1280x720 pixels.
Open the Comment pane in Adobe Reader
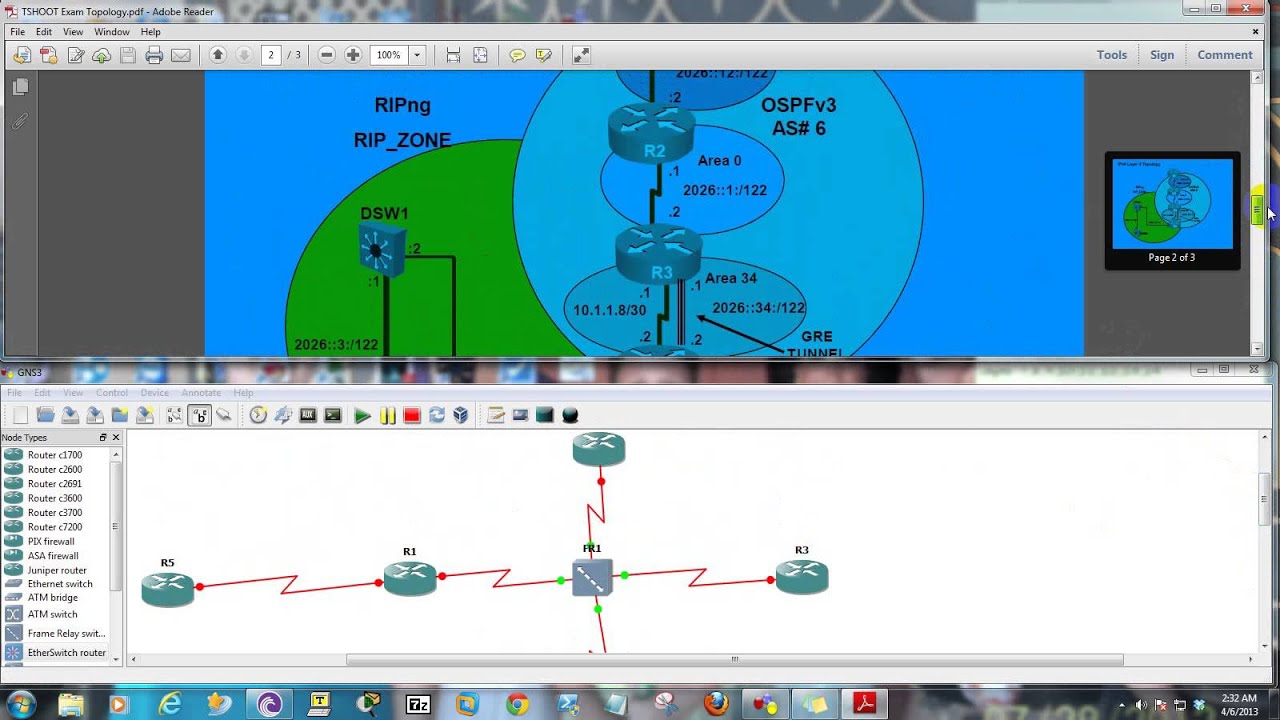point(1225,55)
